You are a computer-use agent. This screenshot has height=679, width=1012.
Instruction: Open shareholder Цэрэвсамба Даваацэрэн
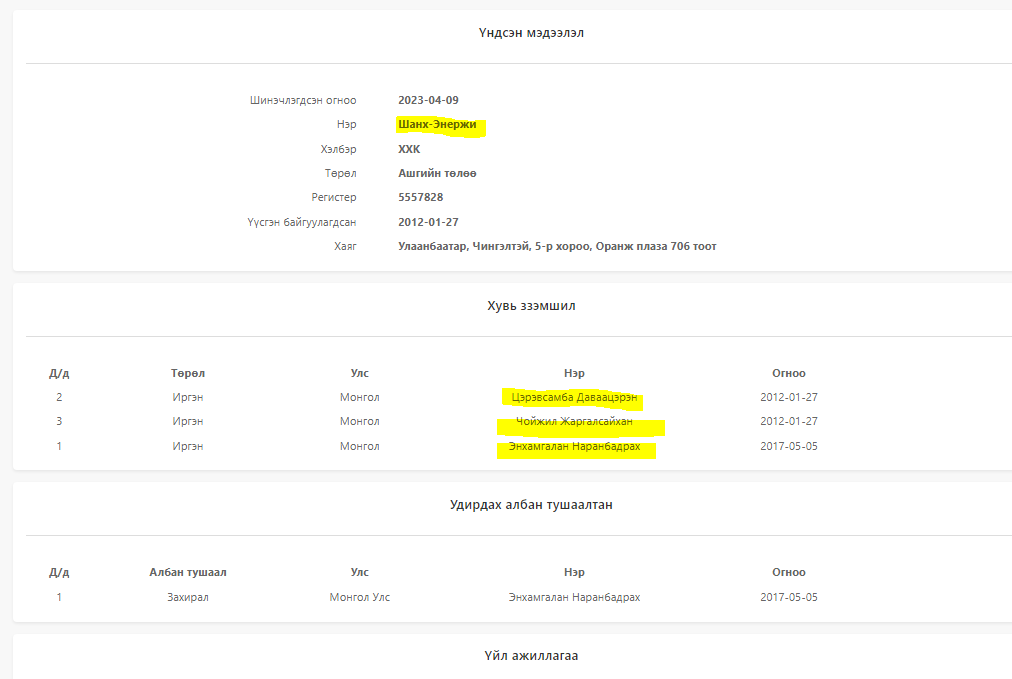point(573,398)
